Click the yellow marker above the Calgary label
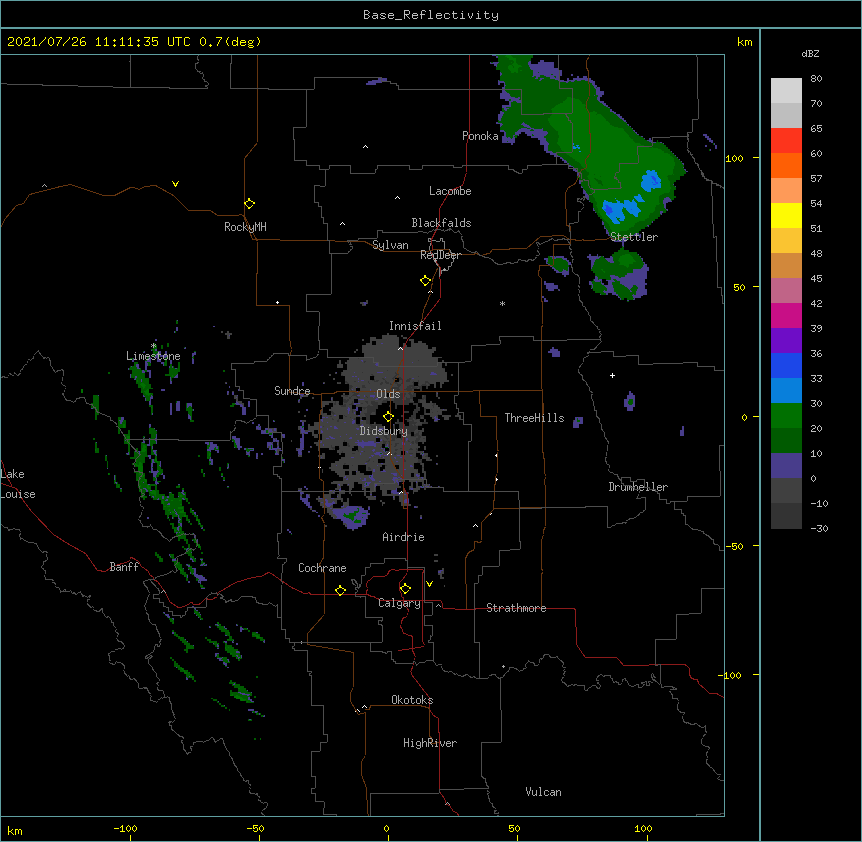 point(405,589)
